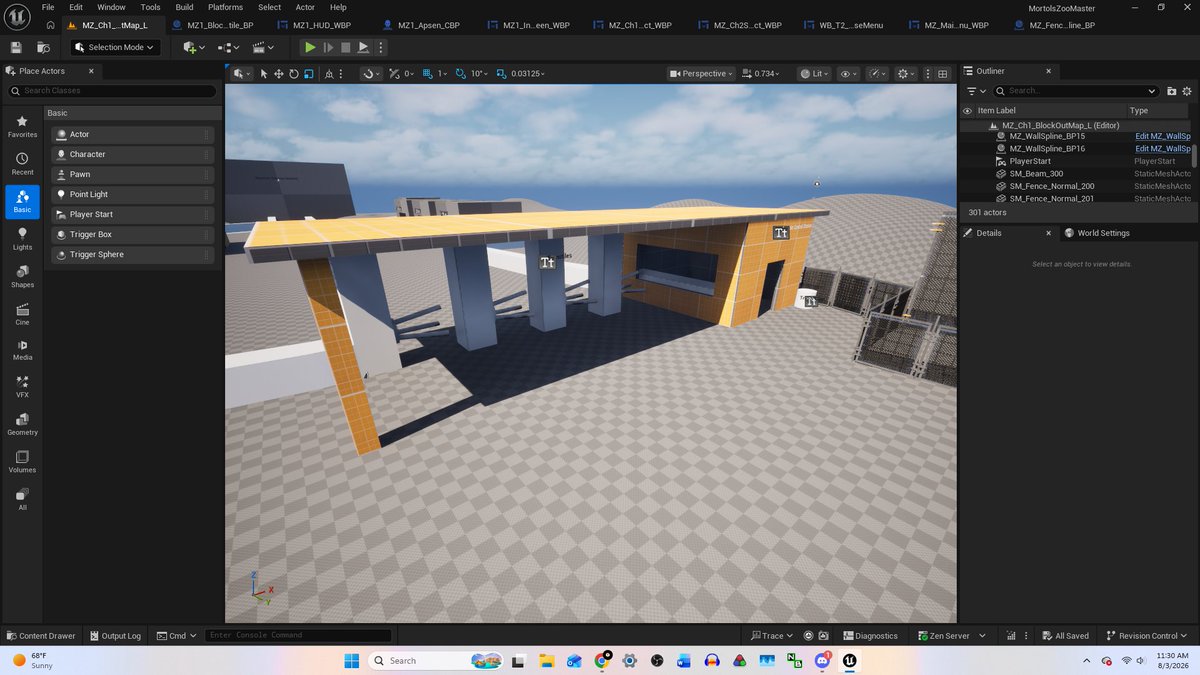Select the Lights category in Place Actors
The width and height of the screenshot is (1200, 675).
pyautogui.click(x=22, y=239)
